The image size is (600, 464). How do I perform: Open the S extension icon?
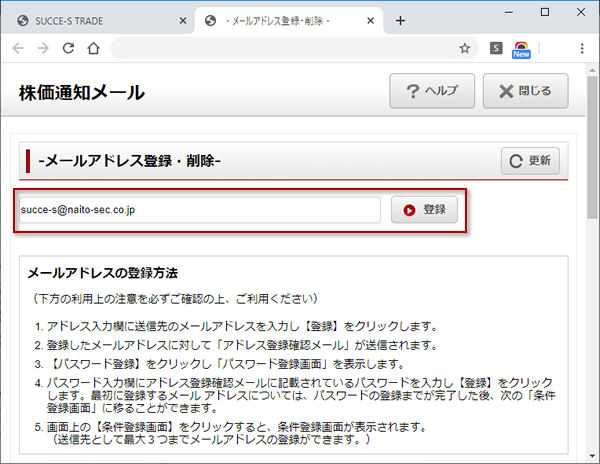point(496,48)
